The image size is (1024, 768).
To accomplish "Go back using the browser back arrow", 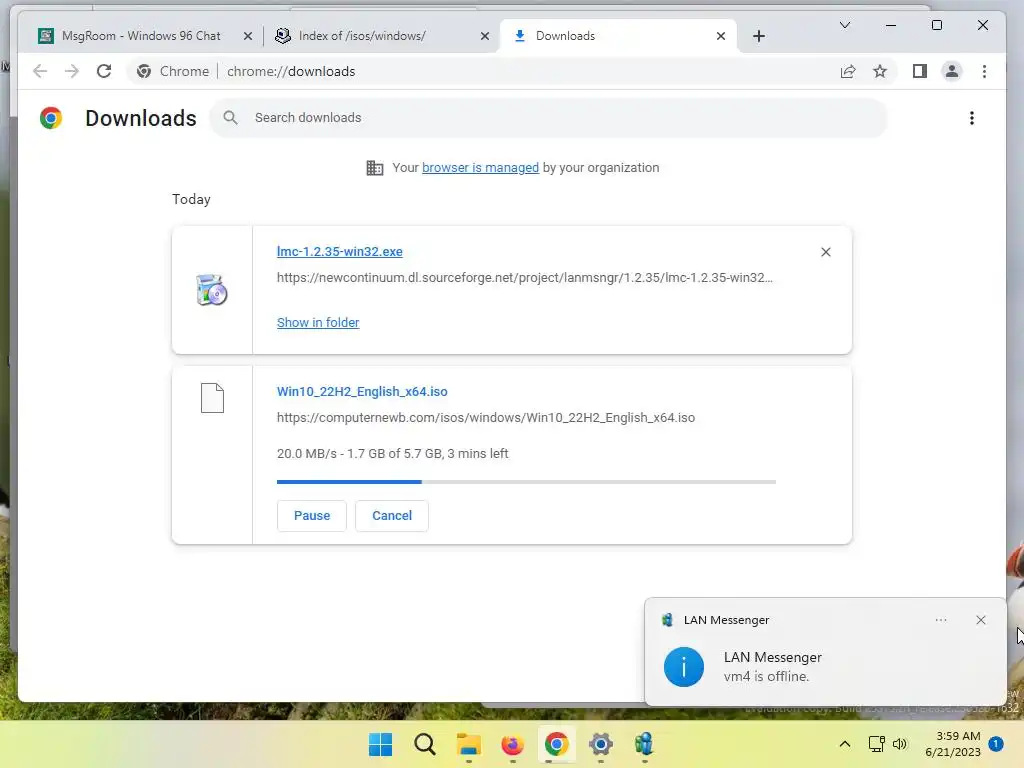I will tap(40, 71).
